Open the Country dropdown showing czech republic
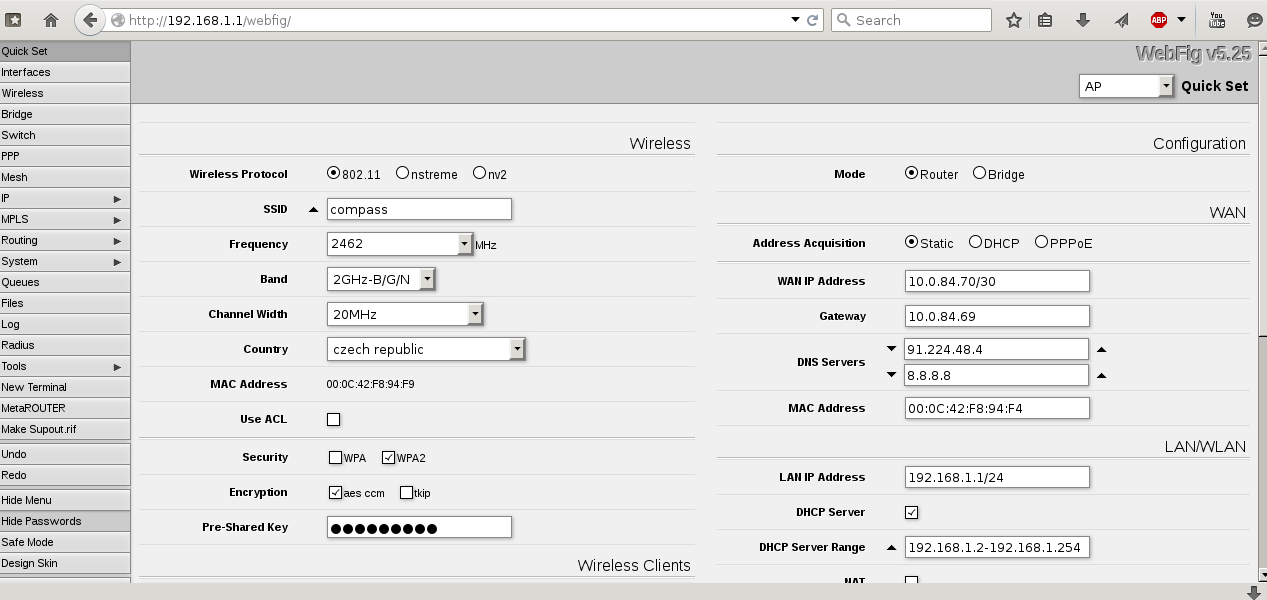The height and width of the screenshot is (600, 1267). pyautogui.click(x=516, y=349)
